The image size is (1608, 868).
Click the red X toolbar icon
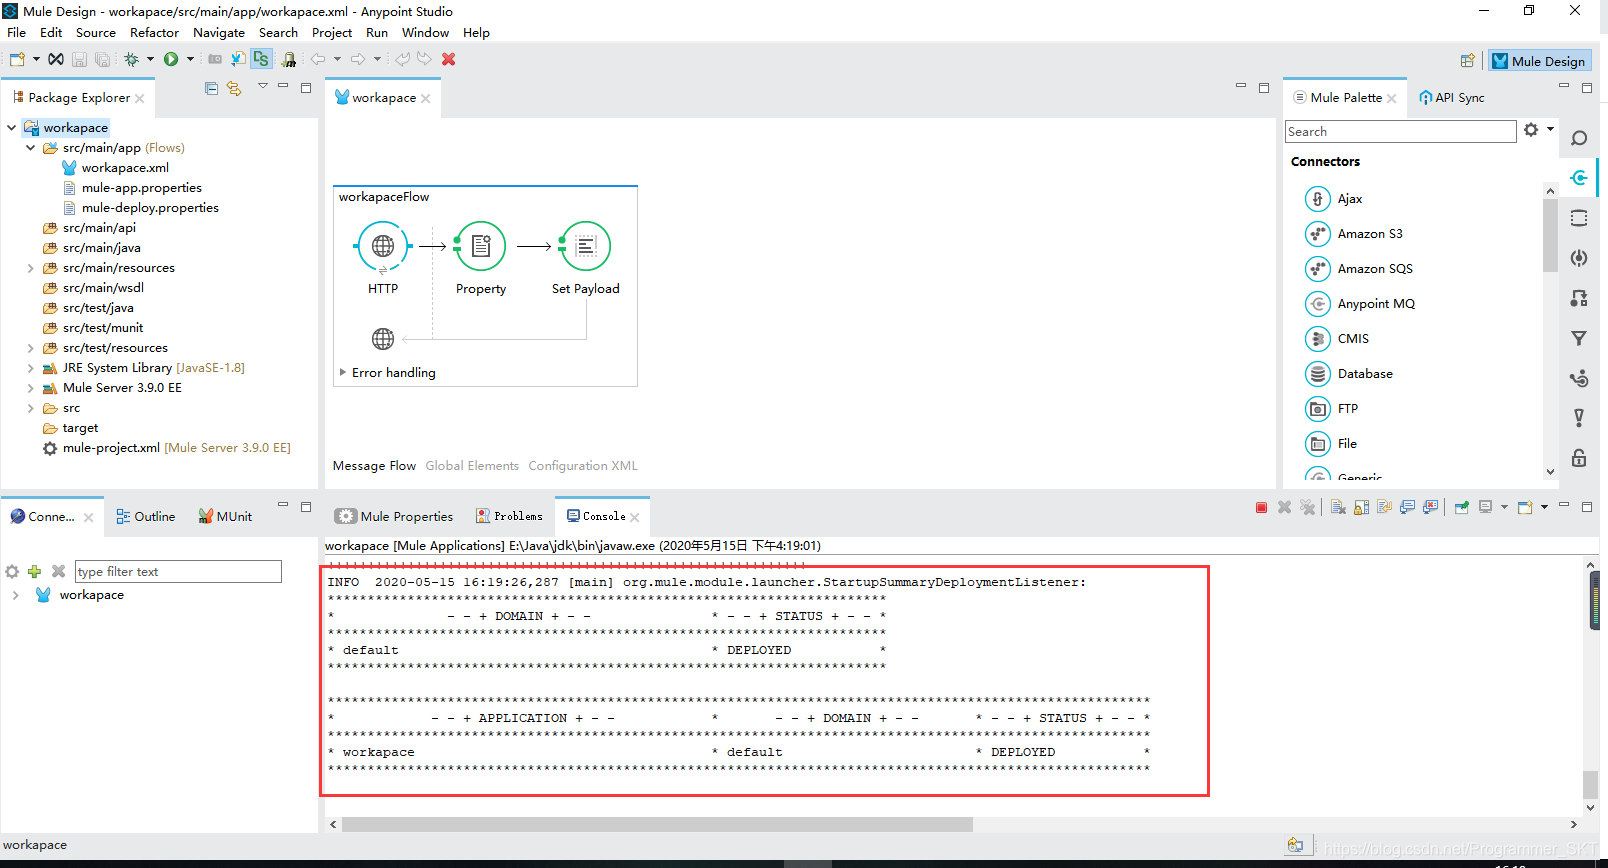[x=449, y=59]
